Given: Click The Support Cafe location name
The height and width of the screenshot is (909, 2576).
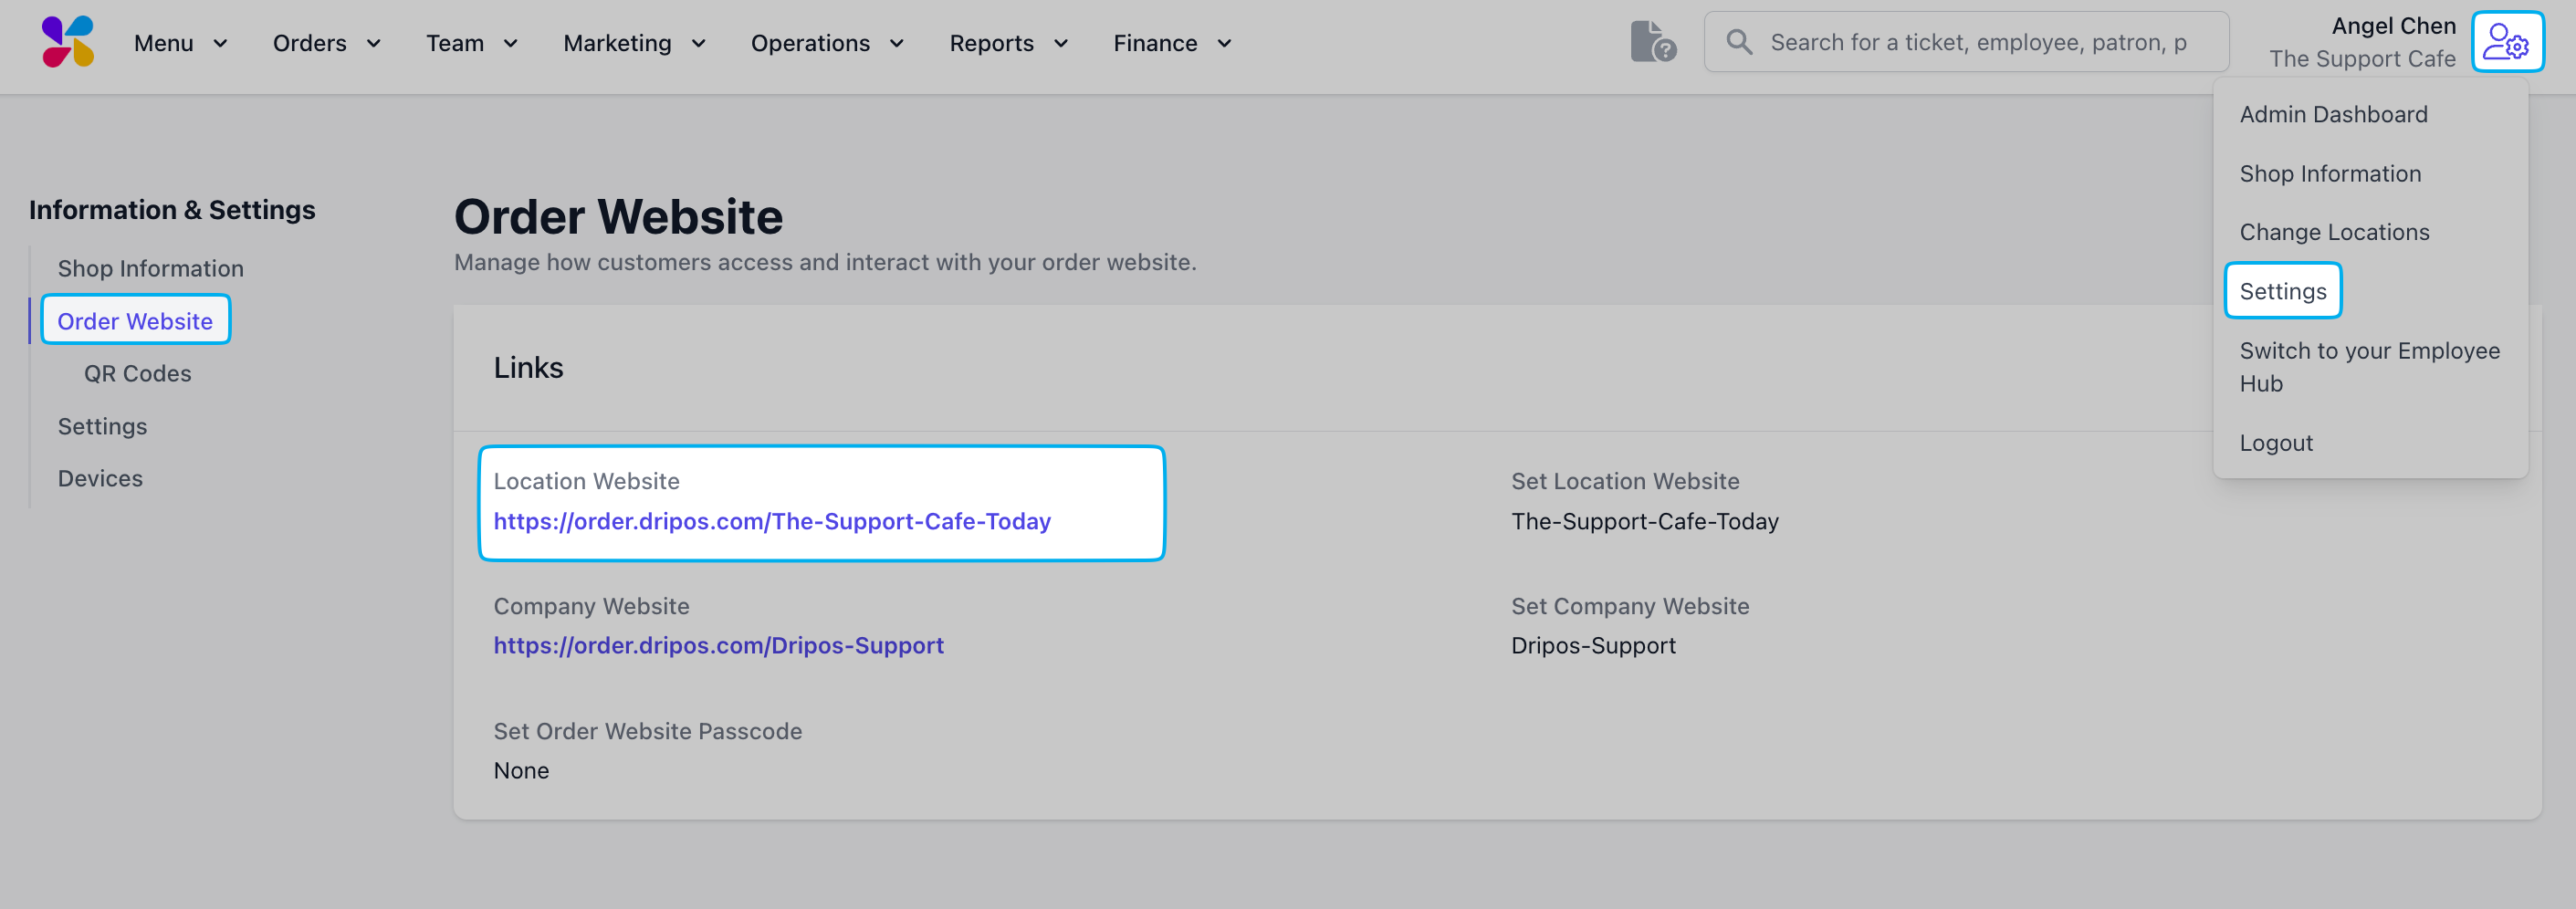Looking at the screenshot, I should pyautogui.click(x=2362, y=59).
